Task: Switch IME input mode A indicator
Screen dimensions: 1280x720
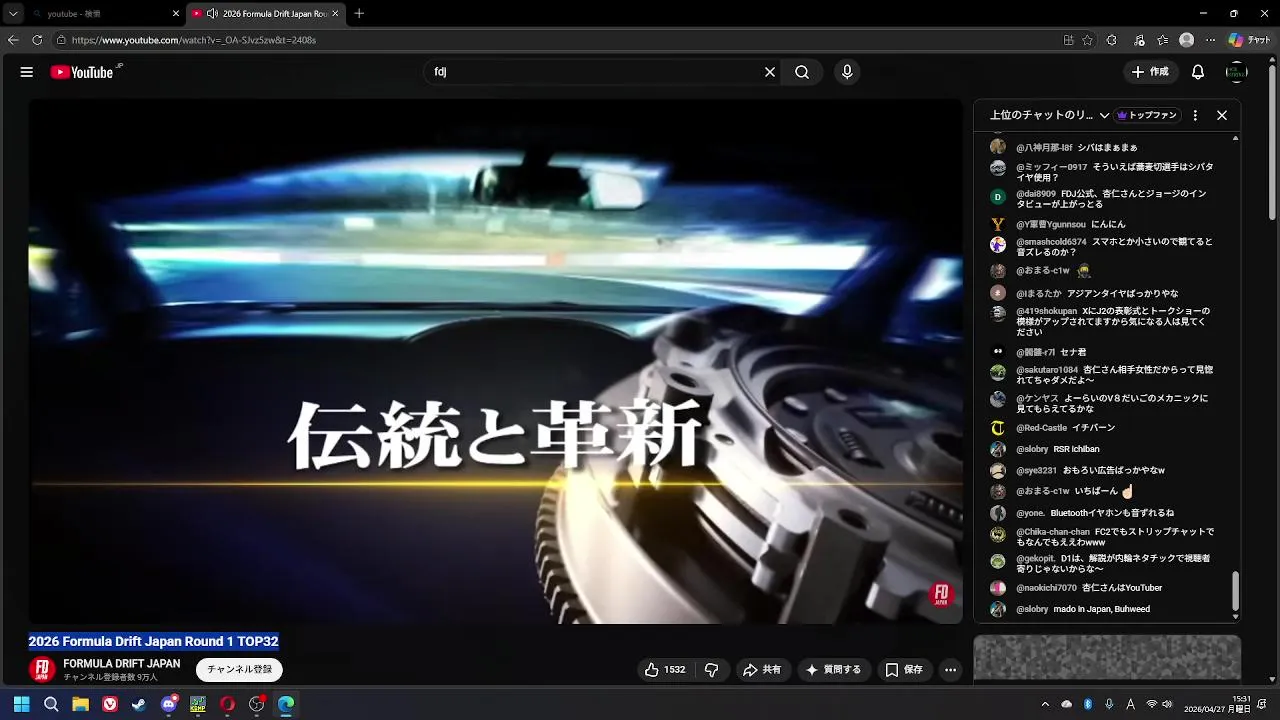Action: (1130, 704)
